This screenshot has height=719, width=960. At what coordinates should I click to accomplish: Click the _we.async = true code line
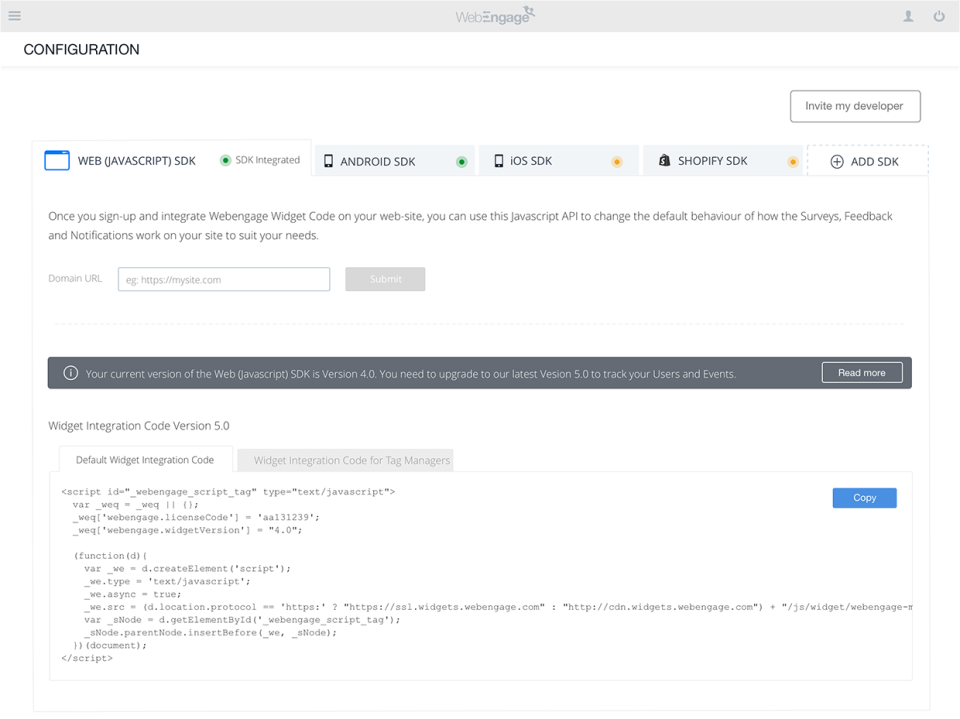133,594
